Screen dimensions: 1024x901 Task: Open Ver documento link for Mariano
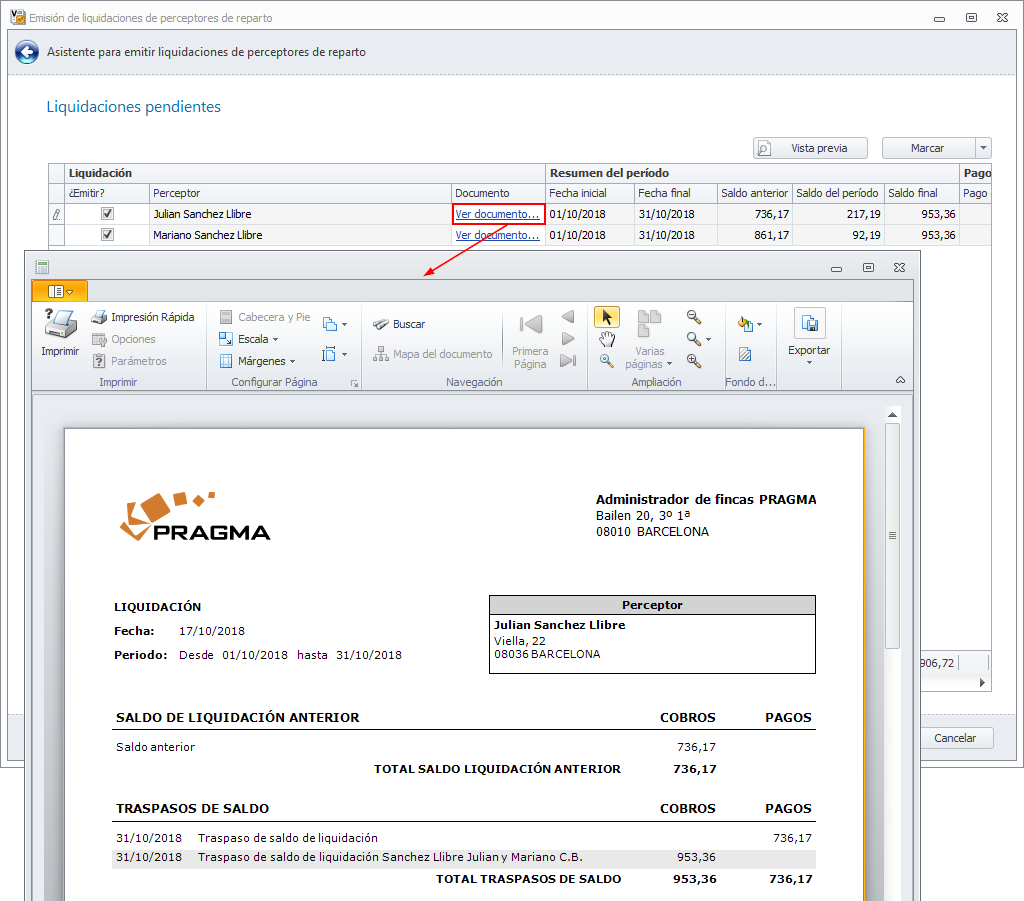(x=497, y=235)
